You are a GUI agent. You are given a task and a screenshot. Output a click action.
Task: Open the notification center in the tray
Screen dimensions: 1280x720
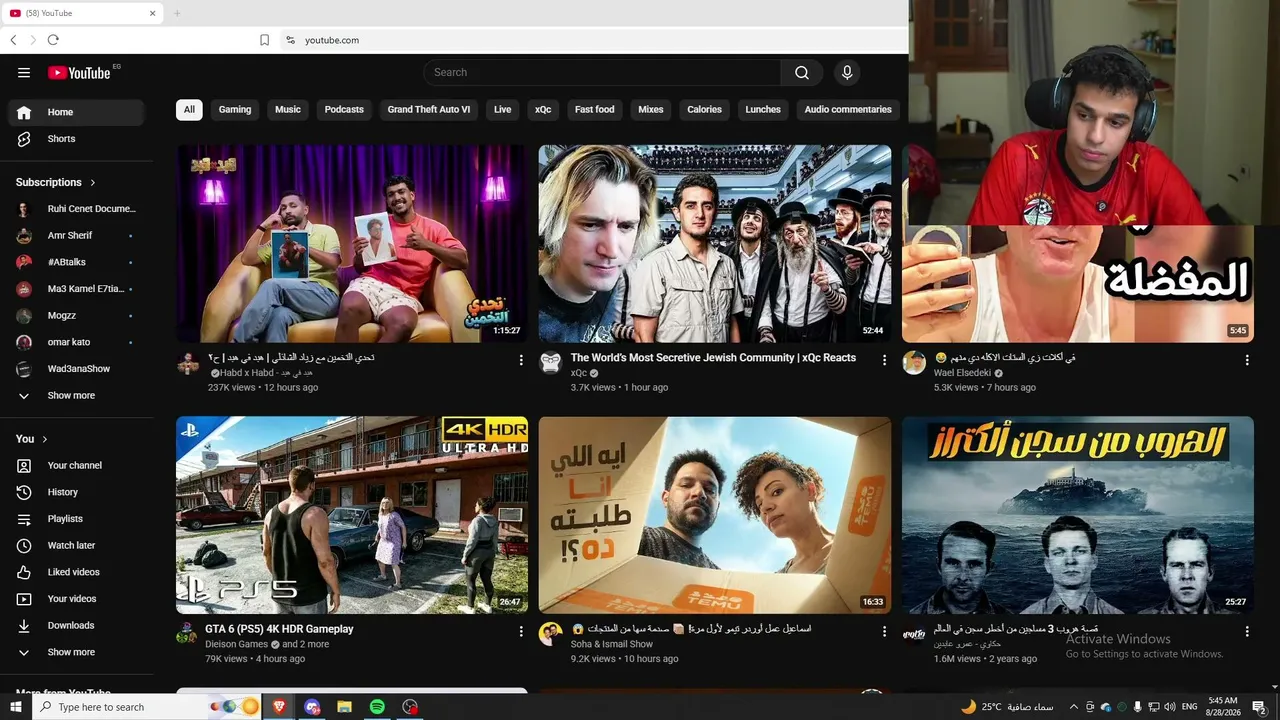(1259, 707)
